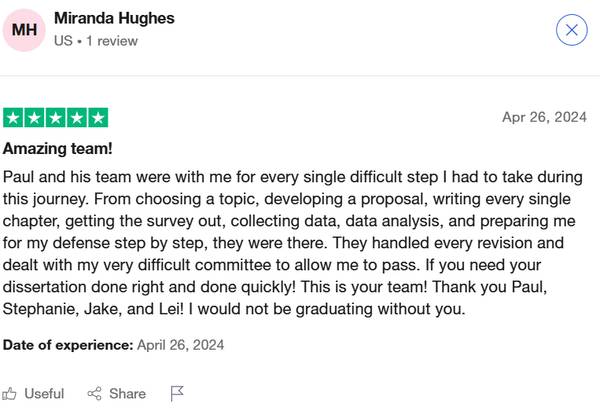Click the review body paragraph text
The image size is (600, 411).
[x=293, y=243]
